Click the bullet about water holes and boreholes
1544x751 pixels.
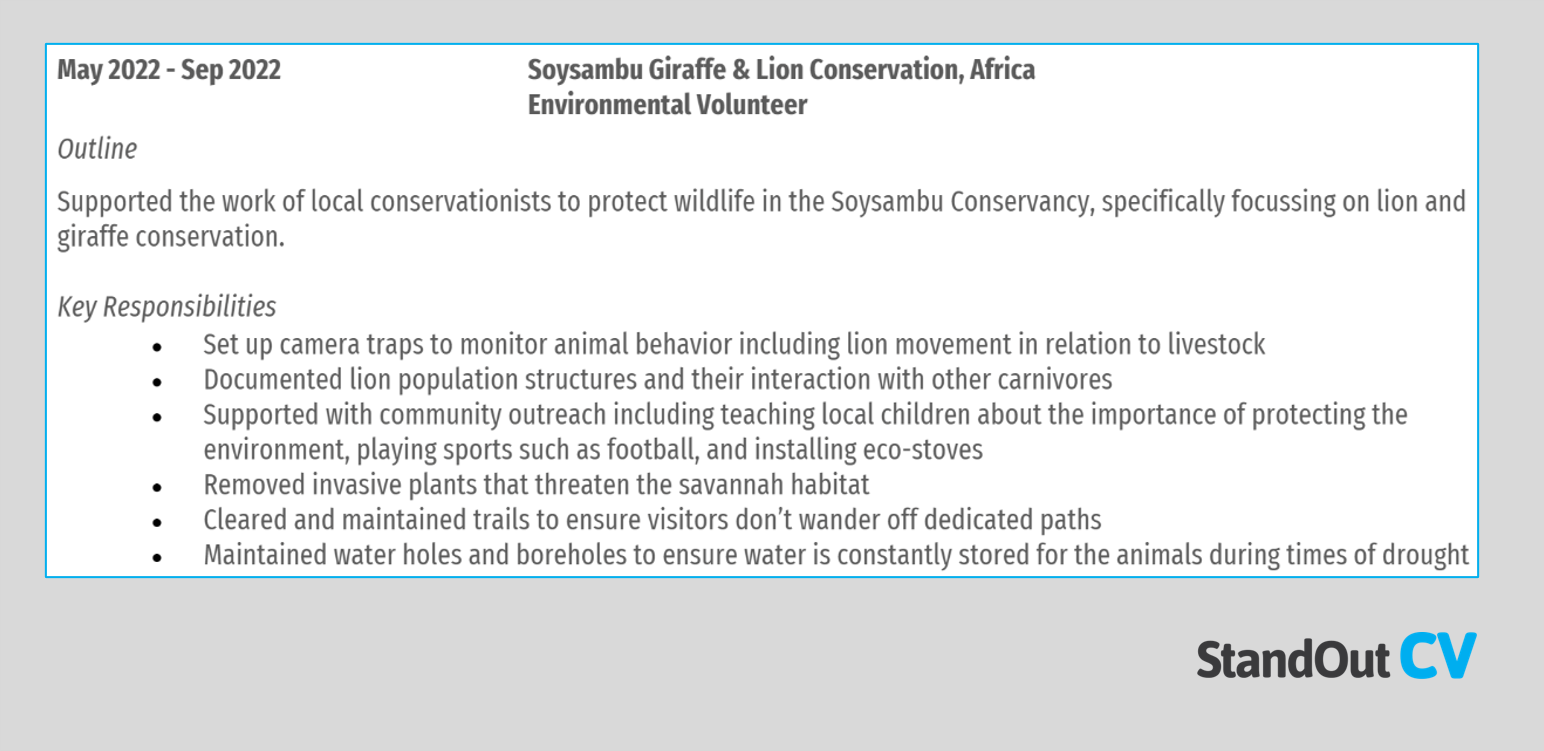tap(836, 555)
